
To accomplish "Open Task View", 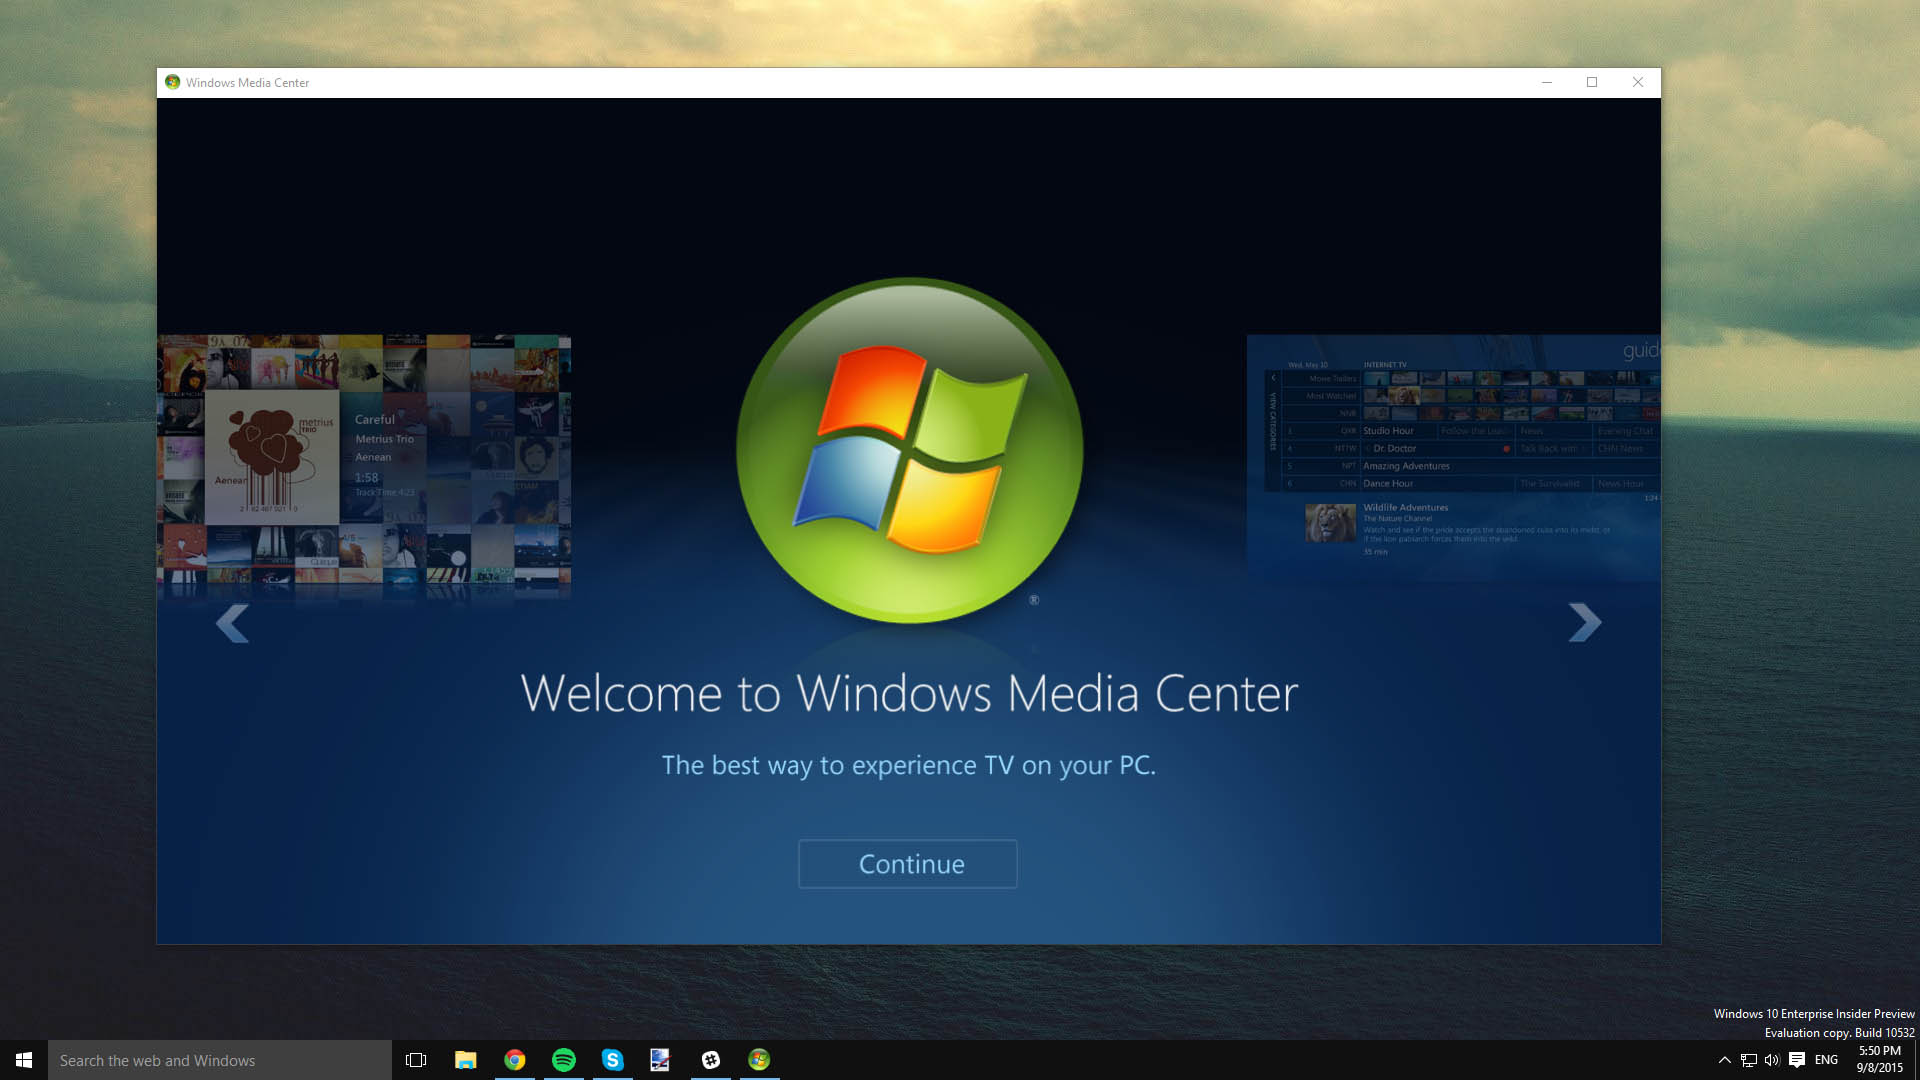I will pyautogui.click(x=416, y=1060).
